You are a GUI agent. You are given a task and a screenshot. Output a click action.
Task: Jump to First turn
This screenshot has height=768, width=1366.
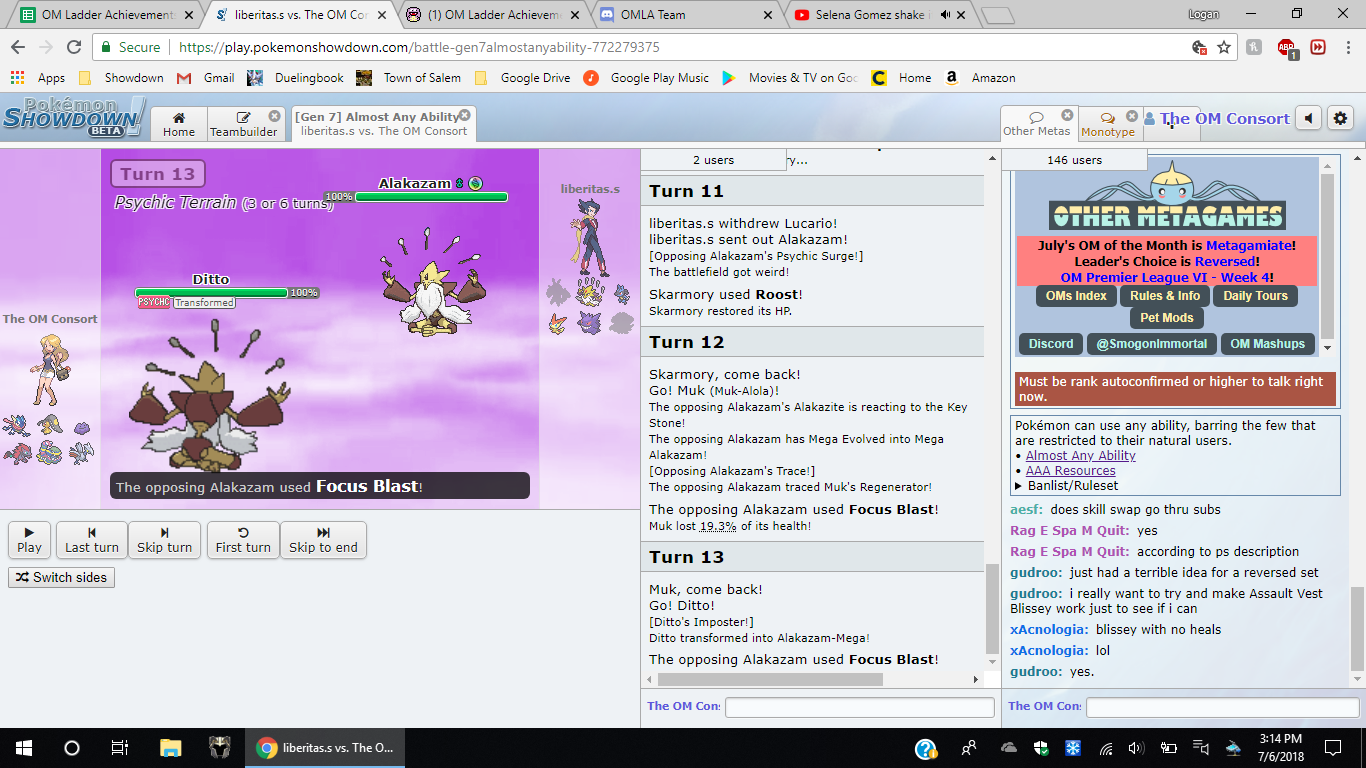click(x=243, y=540)
